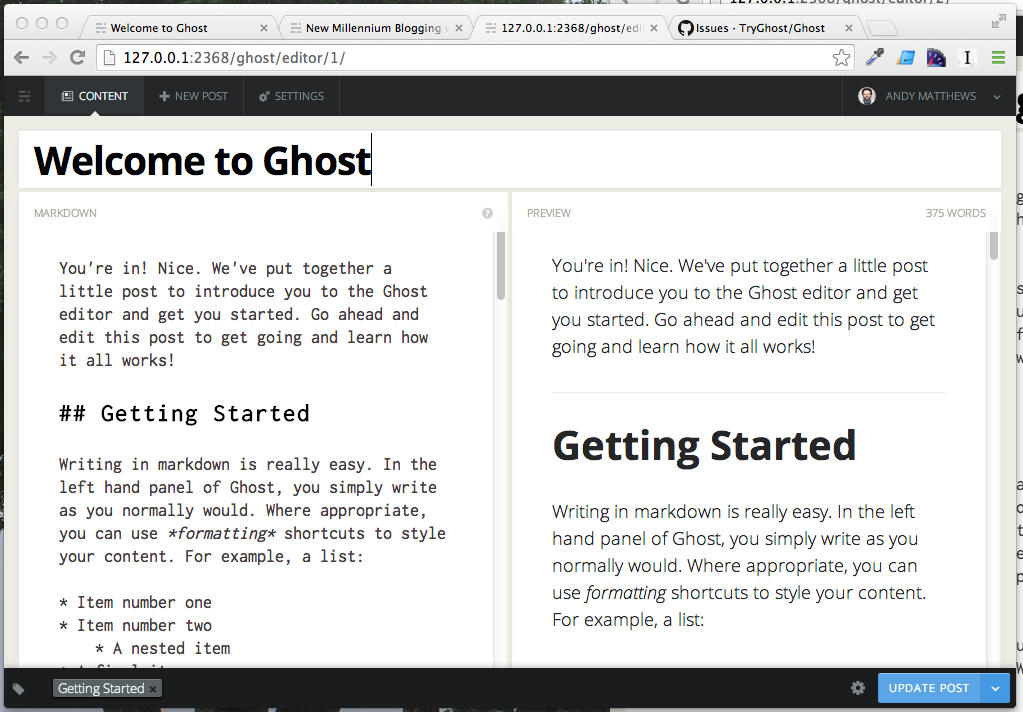Open Ghost Settings

(x=291, y=96)
